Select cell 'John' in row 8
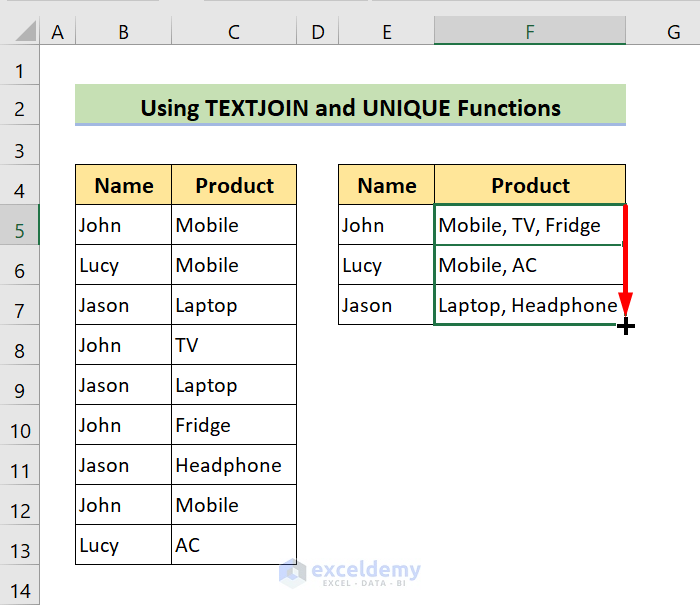Viewport: 700px width, 605px height. tap(124, 345)
